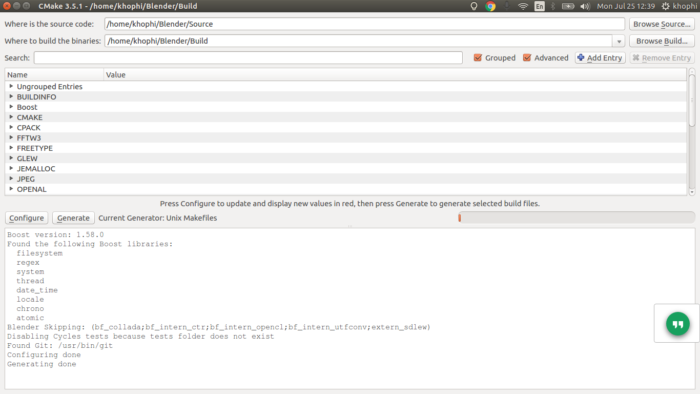
Task: Click in the Search input field
Action: (248, 58)
